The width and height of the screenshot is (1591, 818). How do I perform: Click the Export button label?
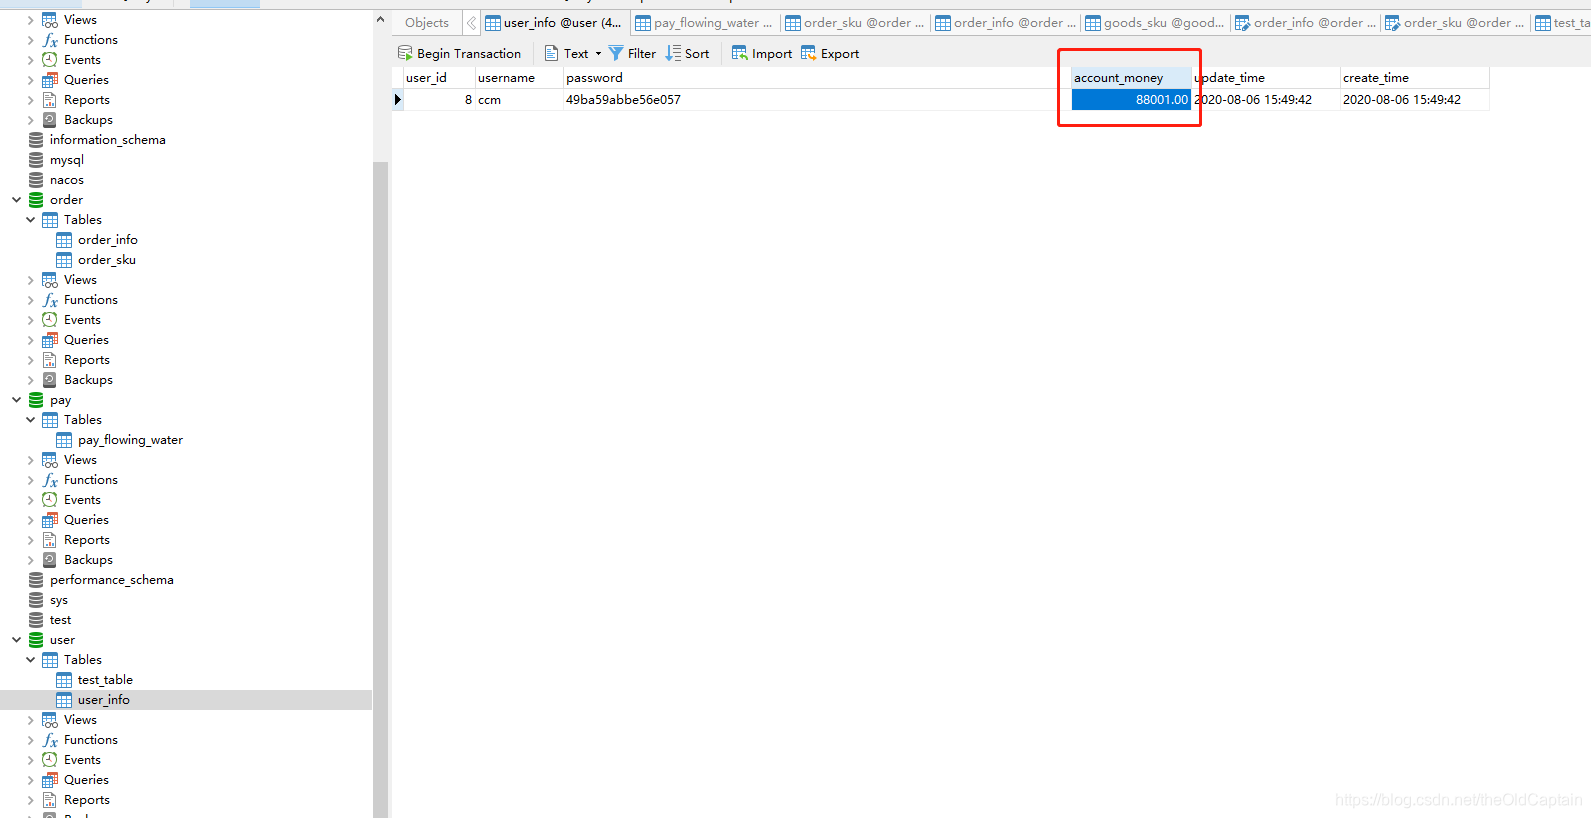click(840, 54)
